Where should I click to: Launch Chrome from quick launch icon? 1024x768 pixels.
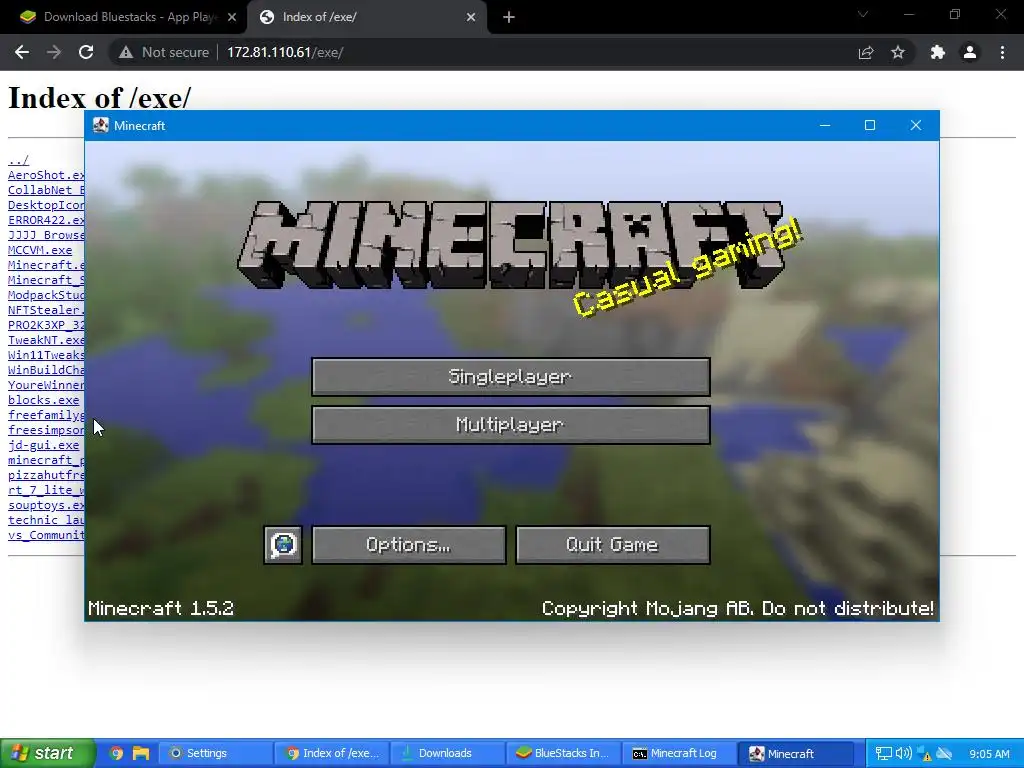116,754
